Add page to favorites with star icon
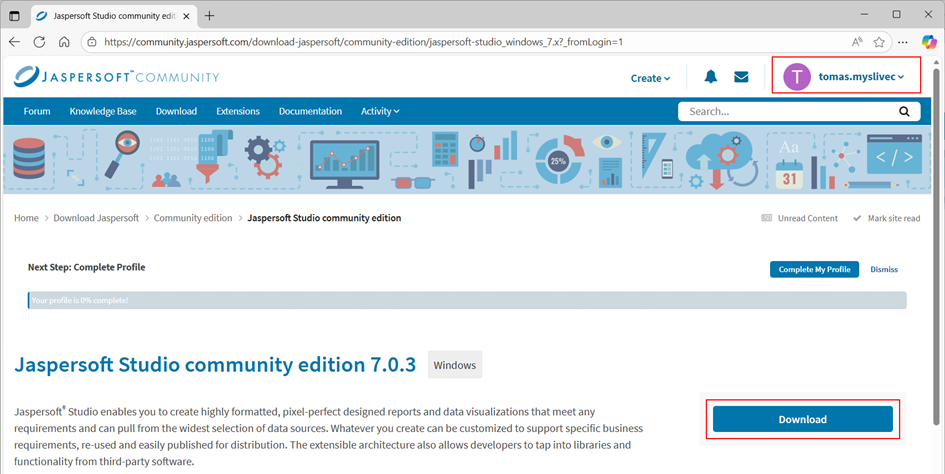The image size is (945, 474). click(879, 42)
